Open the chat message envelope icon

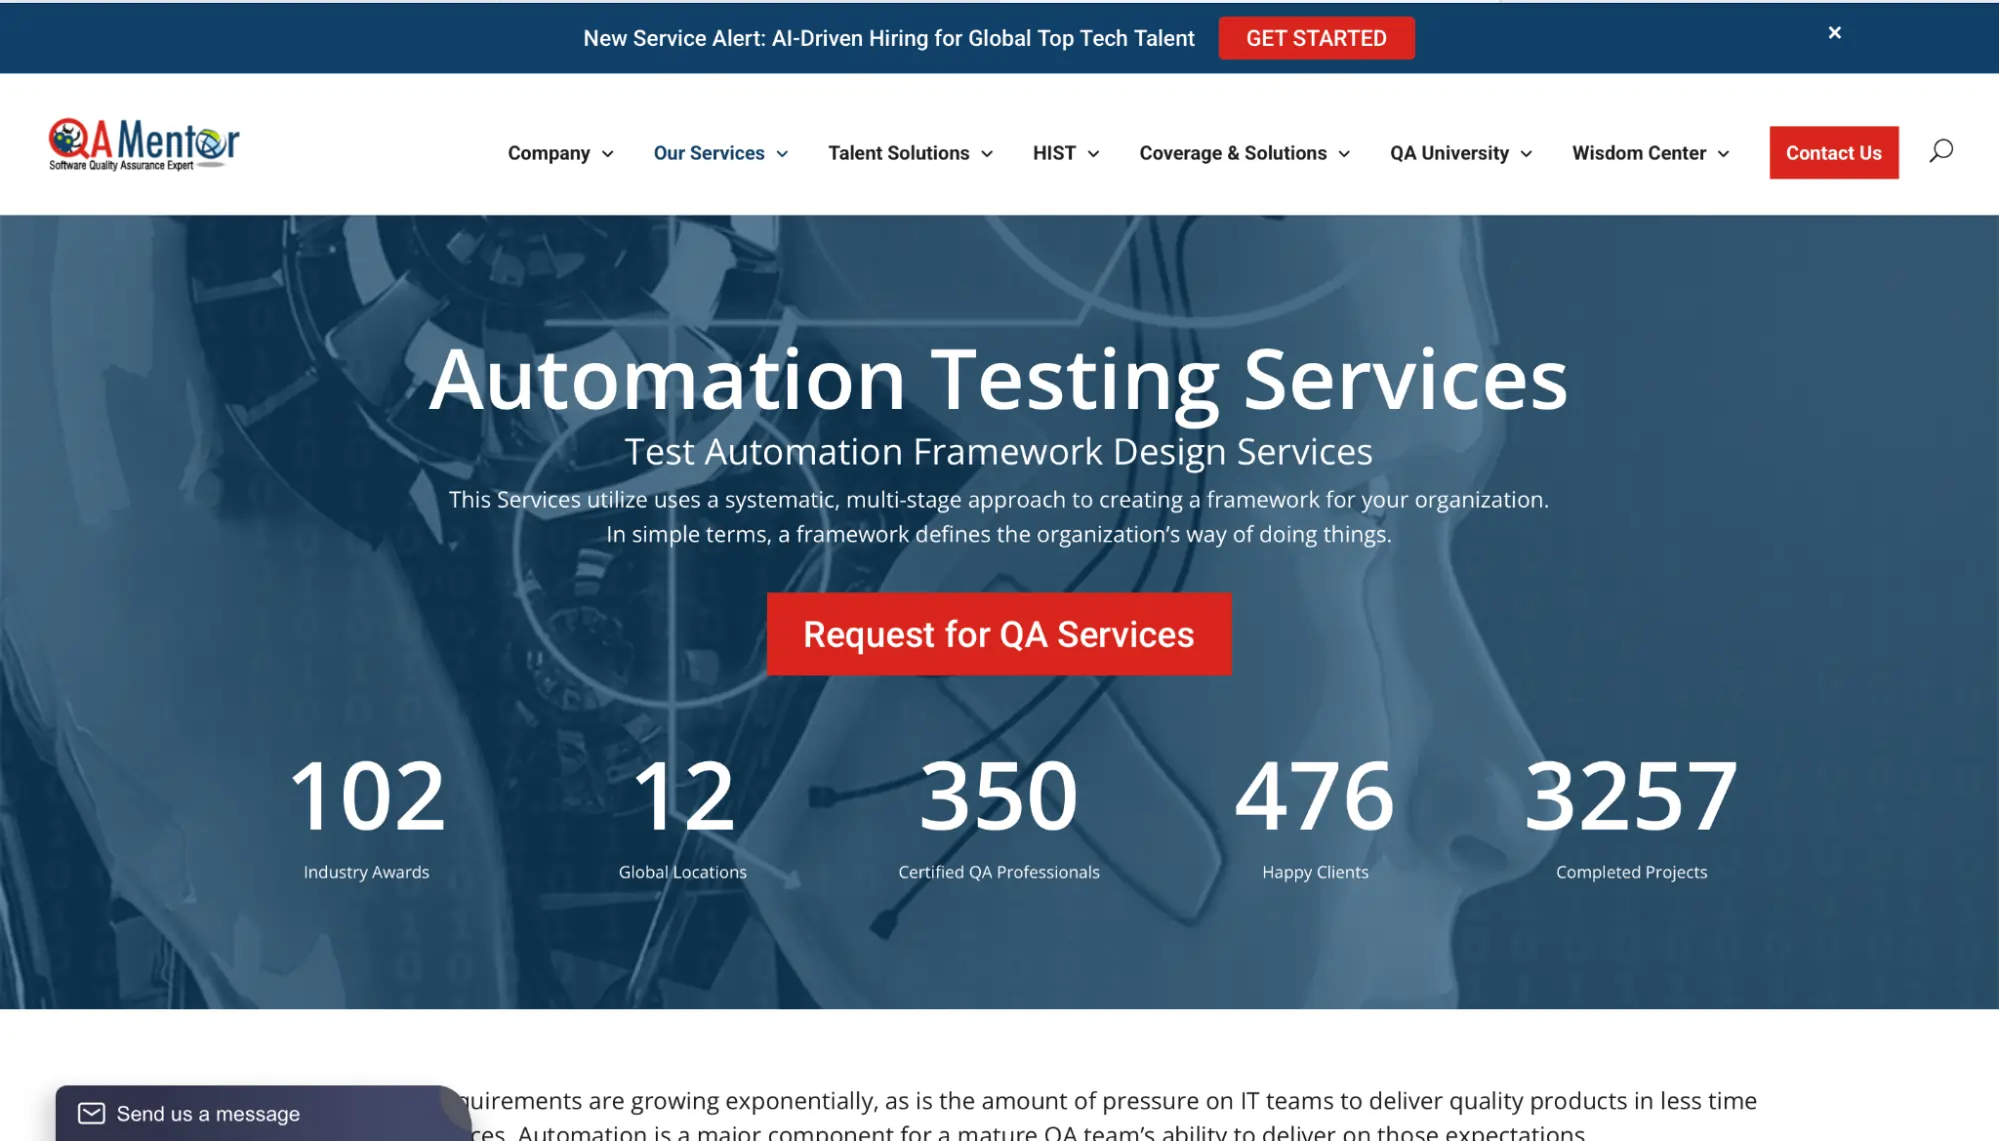pyautogui.click(x=92, y=1112)
